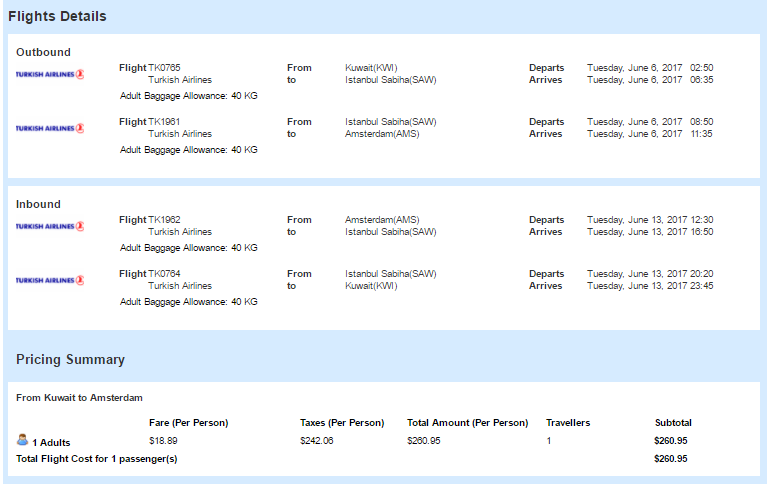
Task: Select the Flights Details heading
Action: coord(57,17)
